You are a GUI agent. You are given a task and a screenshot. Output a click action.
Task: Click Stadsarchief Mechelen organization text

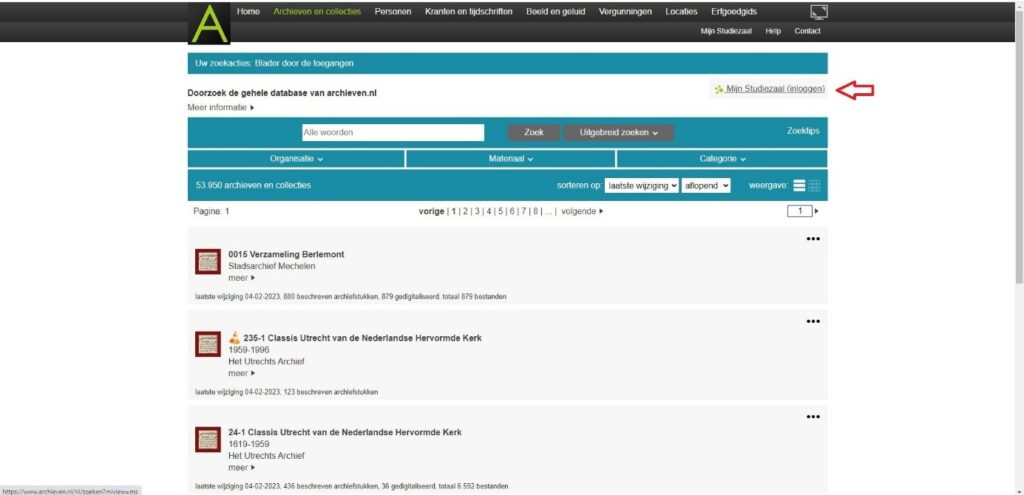click(x=272, y=266)
